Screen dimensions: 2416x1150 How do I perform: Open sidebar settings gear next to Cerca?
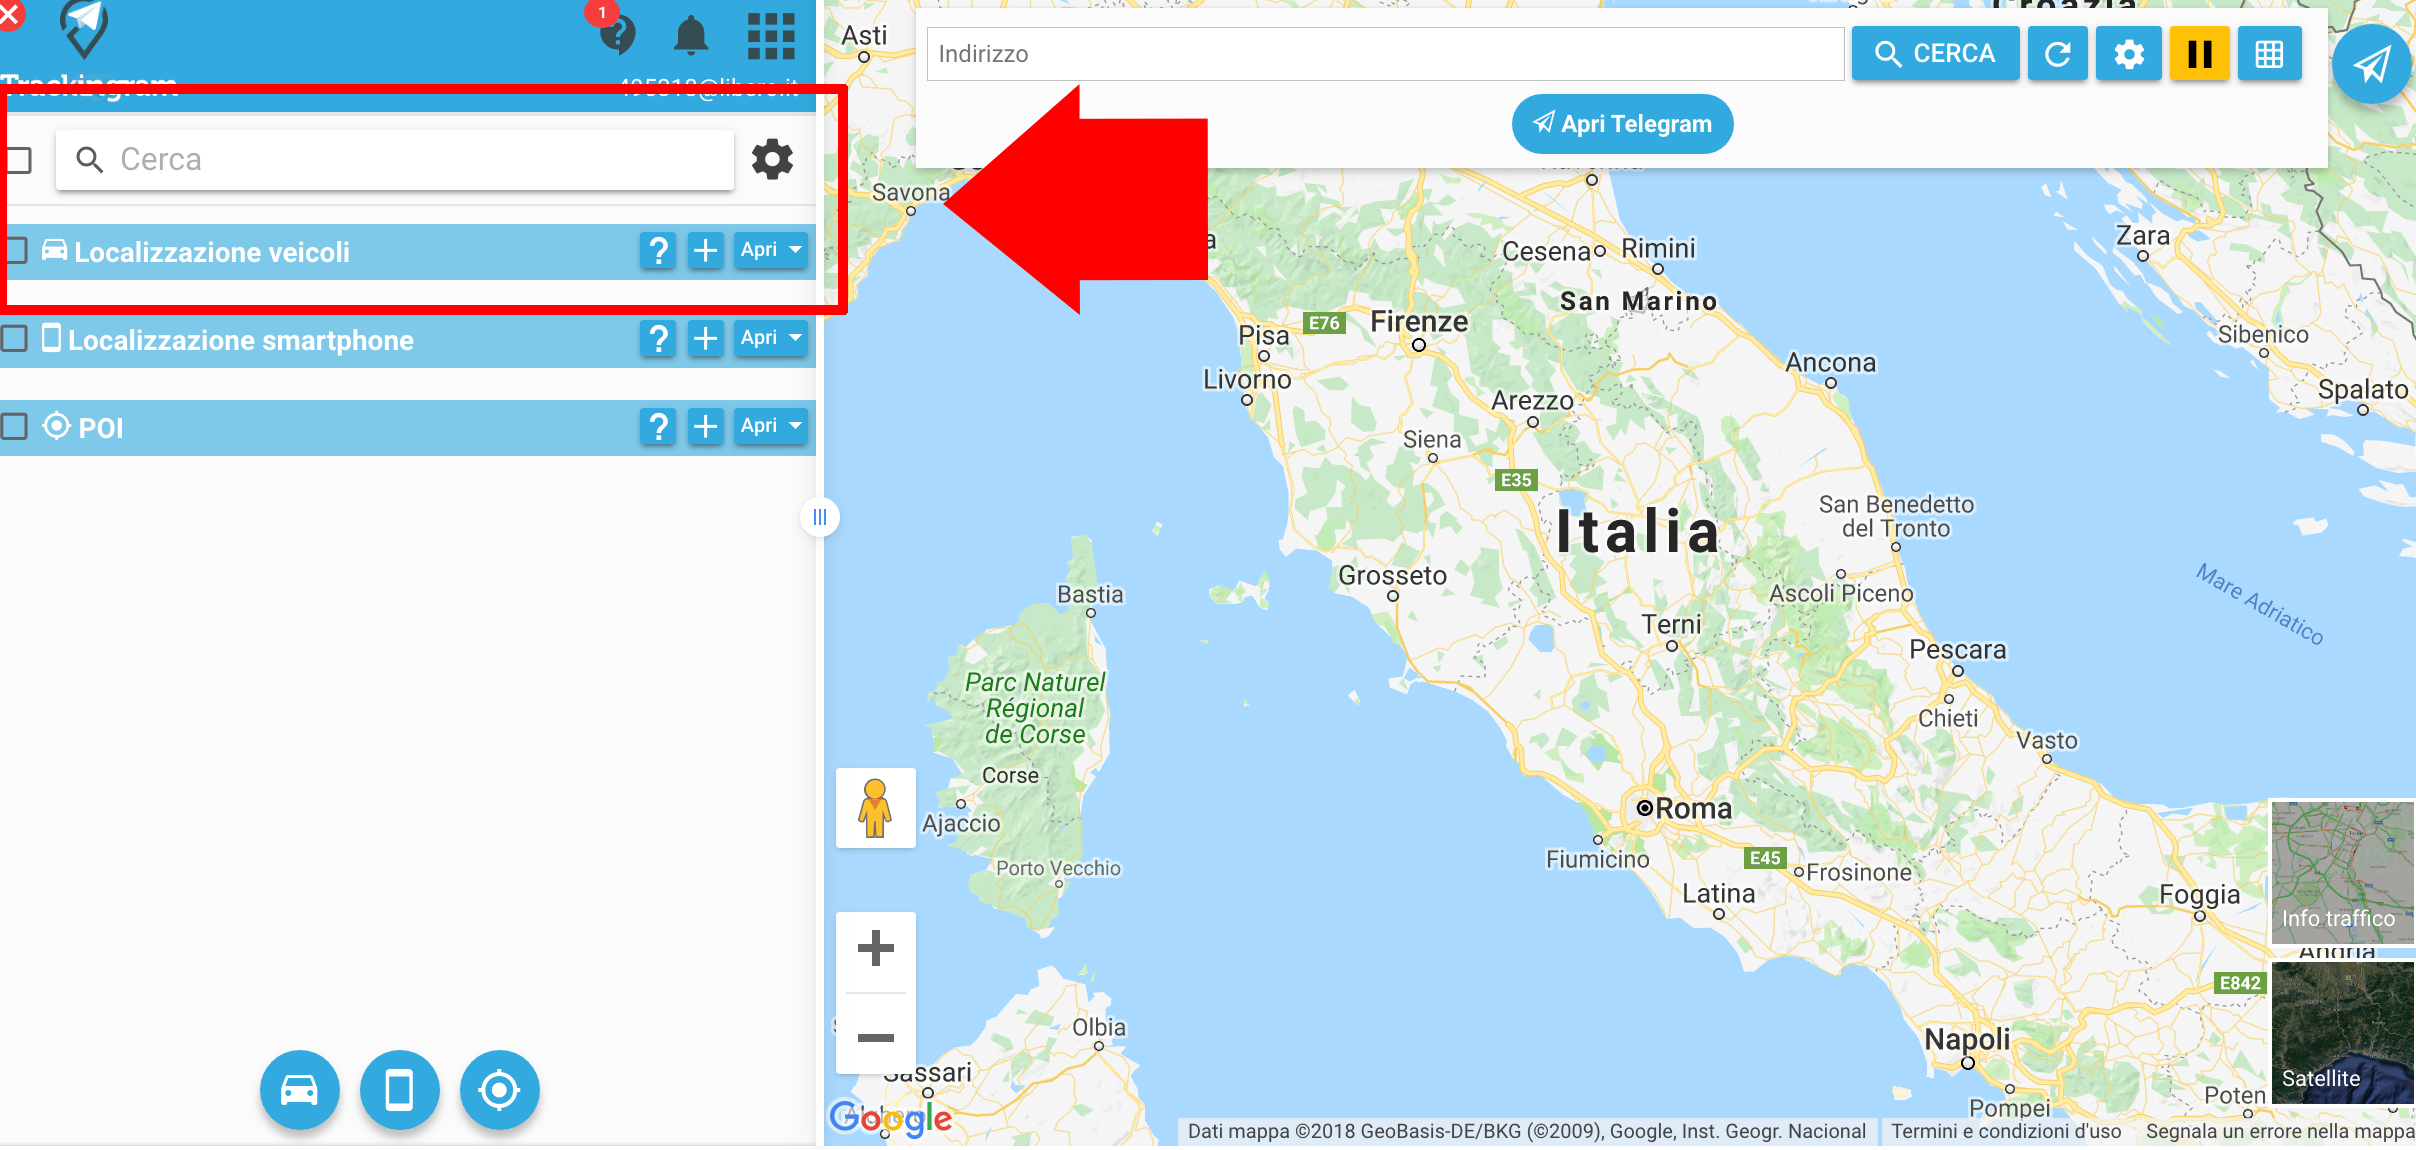pos(772,159)
